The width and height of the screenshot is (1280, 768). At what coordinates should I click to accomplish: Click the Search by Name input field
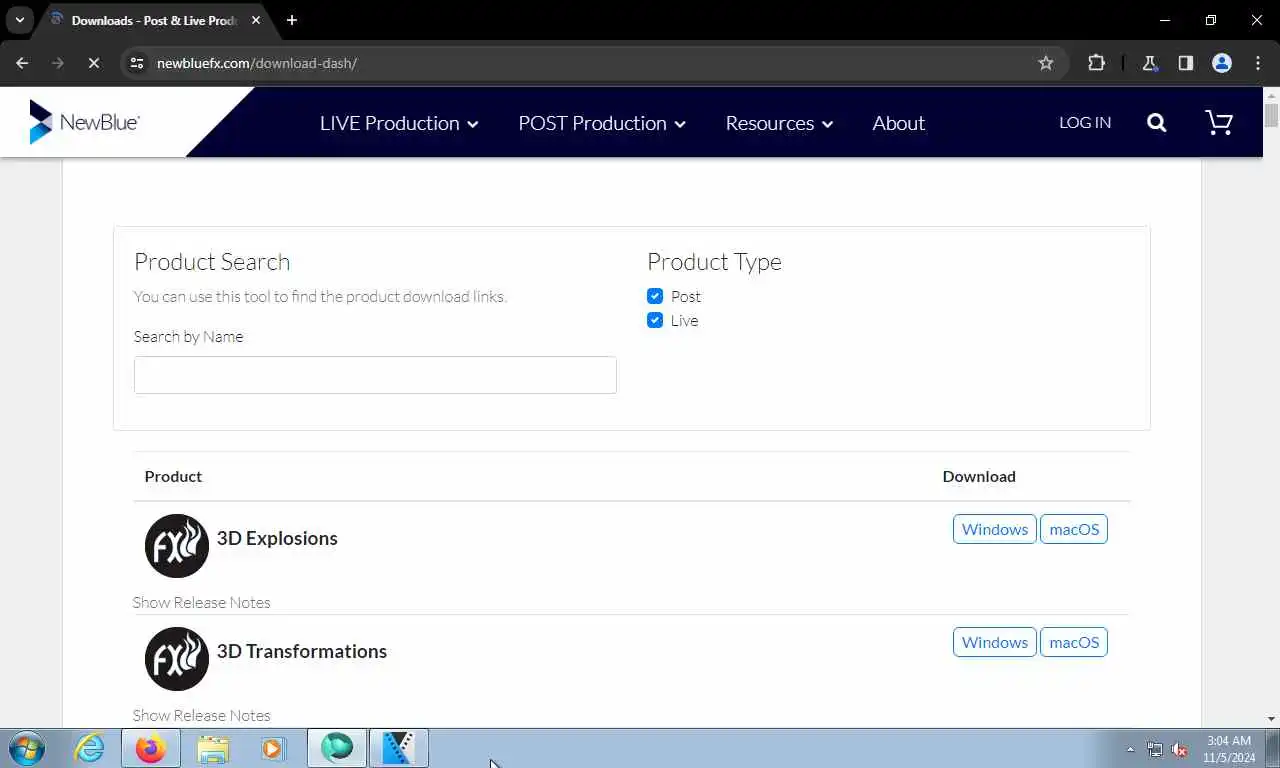pyautogui.click(x=375, y=375)
